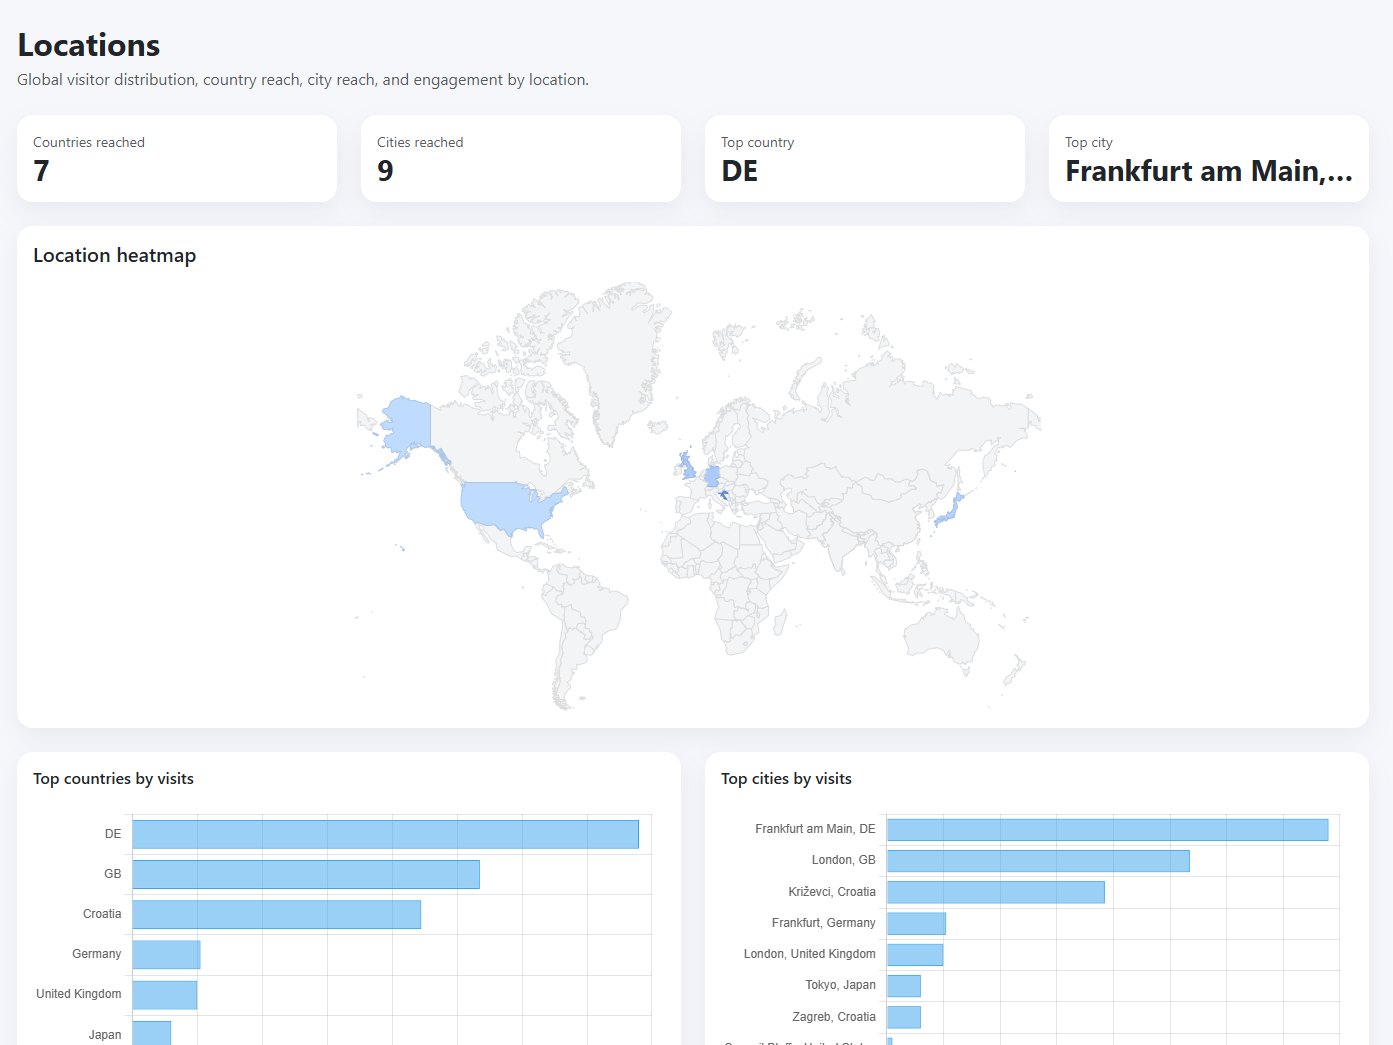
Task: Select the Tokyo, Japan bar
Action: [904, 986]
